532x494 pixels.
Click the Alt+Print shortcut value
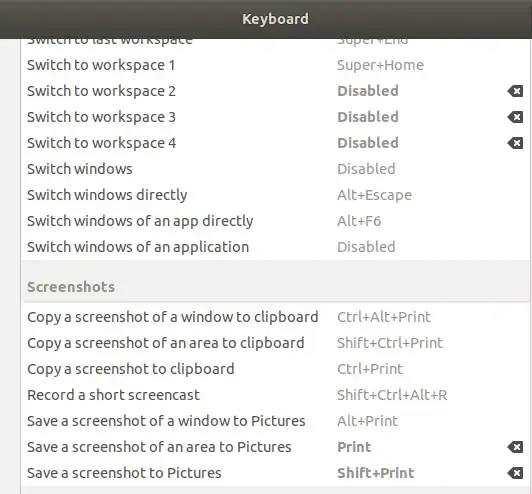(367, 421)
